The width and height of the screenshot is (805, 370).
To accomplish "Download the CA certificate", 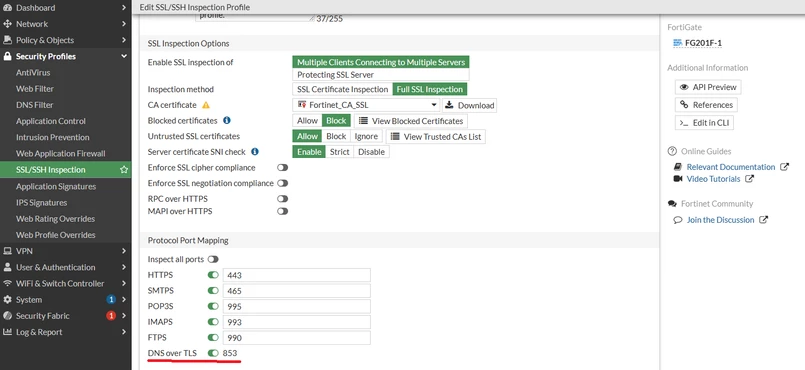I will [x=470, y=105].
